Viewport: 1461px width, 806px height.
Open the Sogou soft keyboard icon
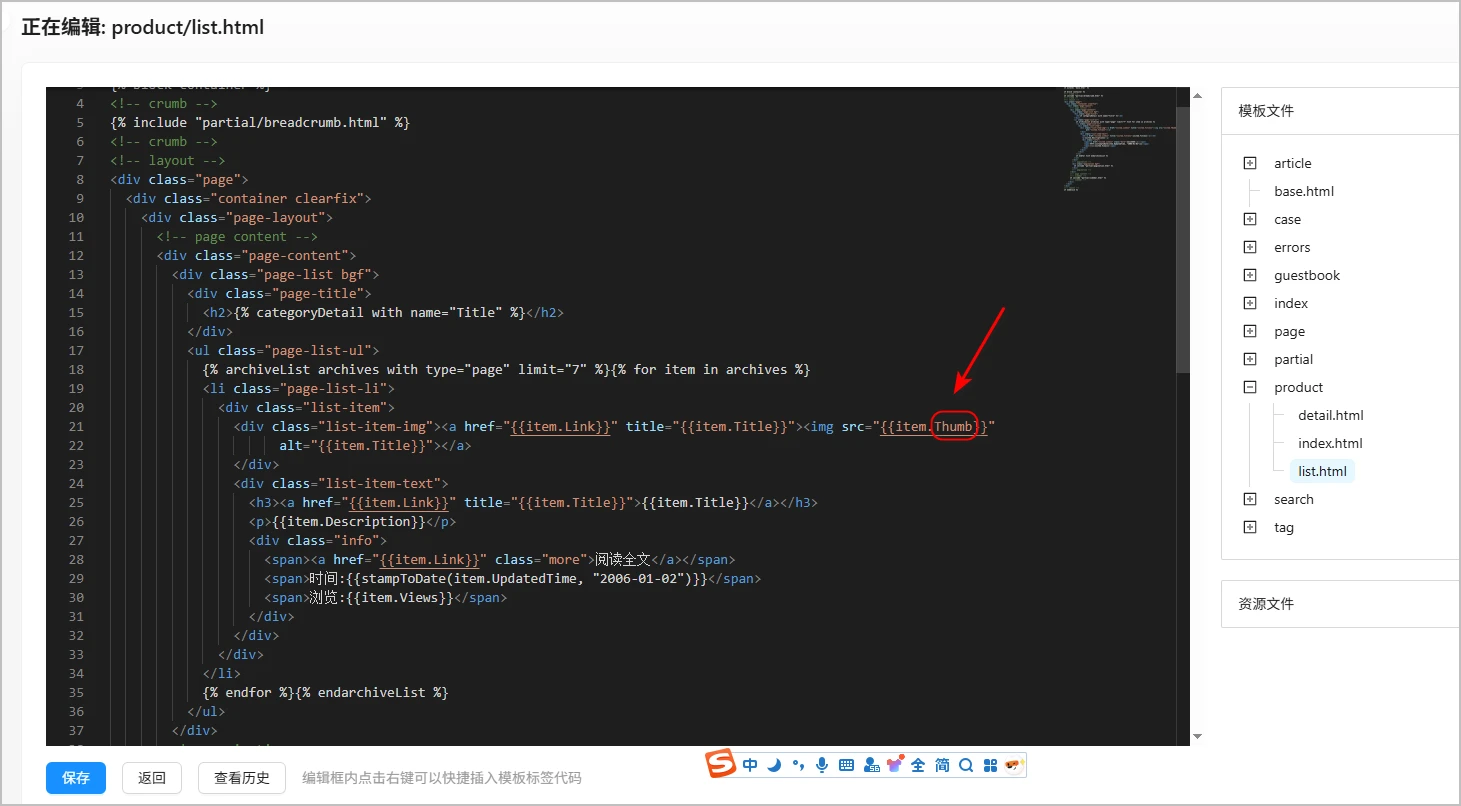(846, 765)
